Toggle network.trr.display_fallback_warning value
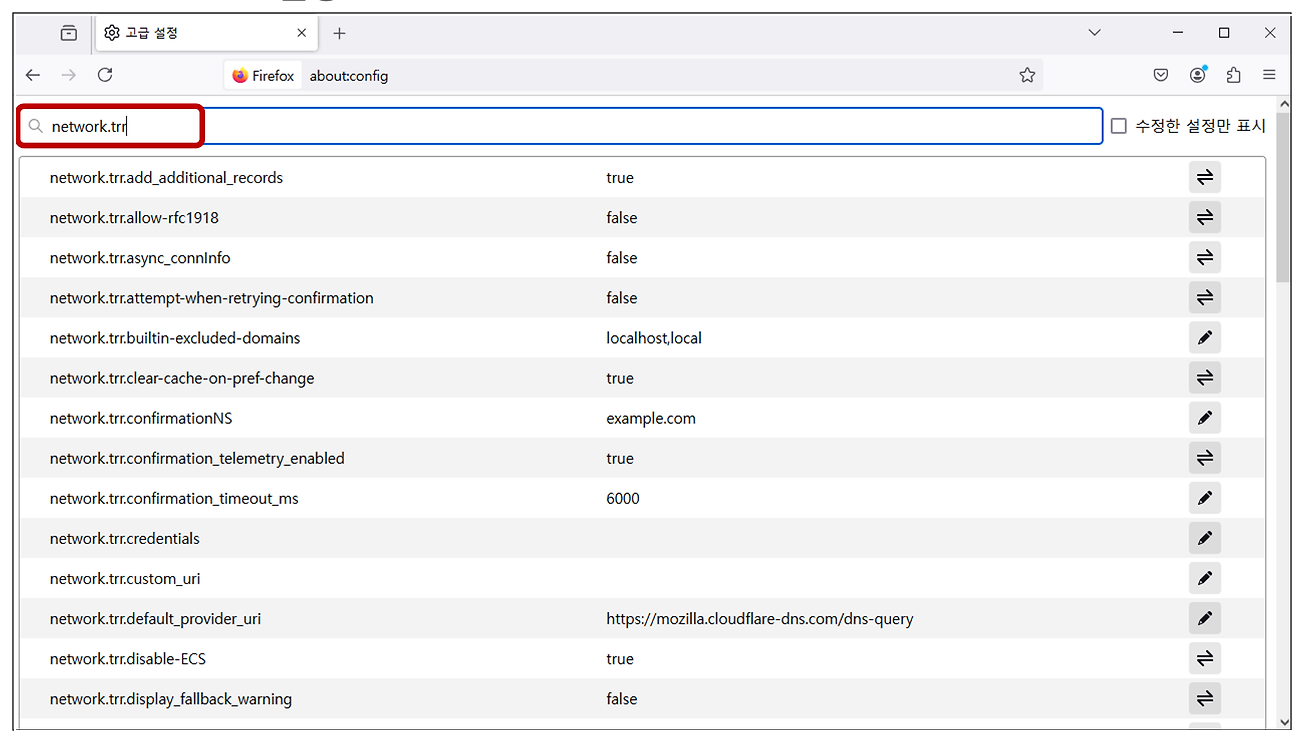This screenshot has height=746, width=1316. pyautogui.click(x=1205, y=698)
